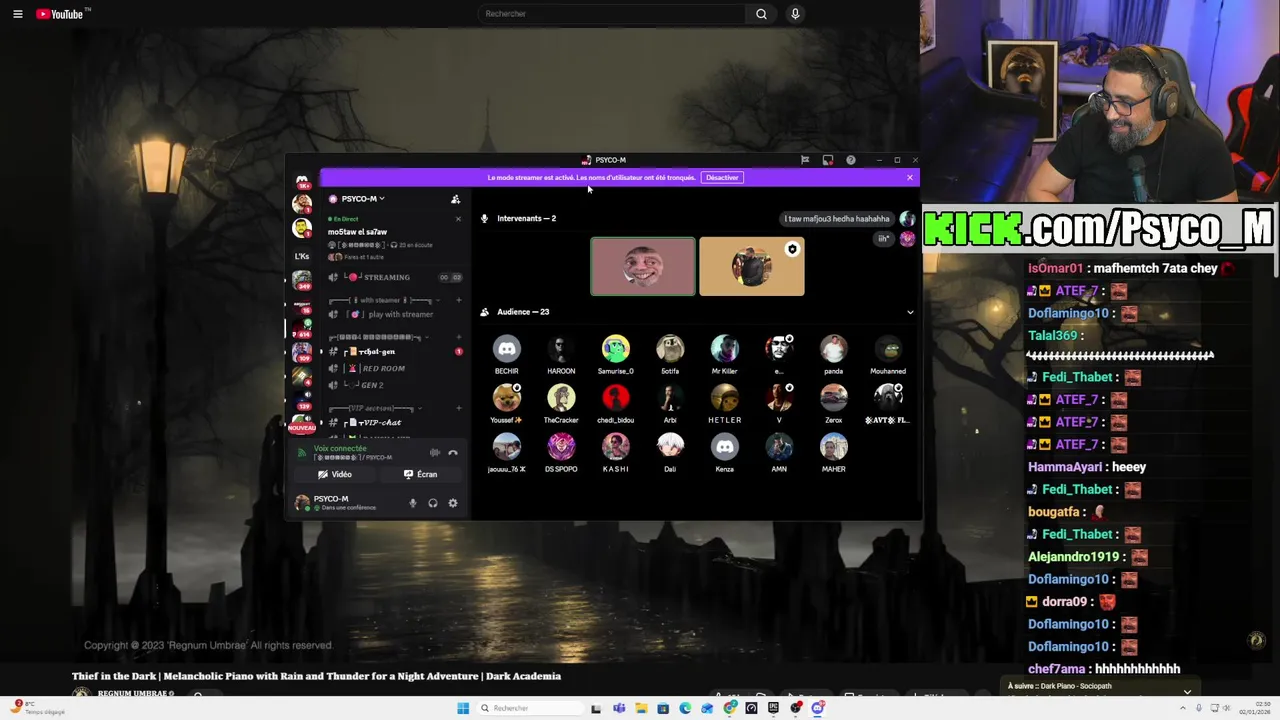Screen dimensions: 1280x720
Task: Add a channel to 'with streamer' category
Action: click(458, 300)
